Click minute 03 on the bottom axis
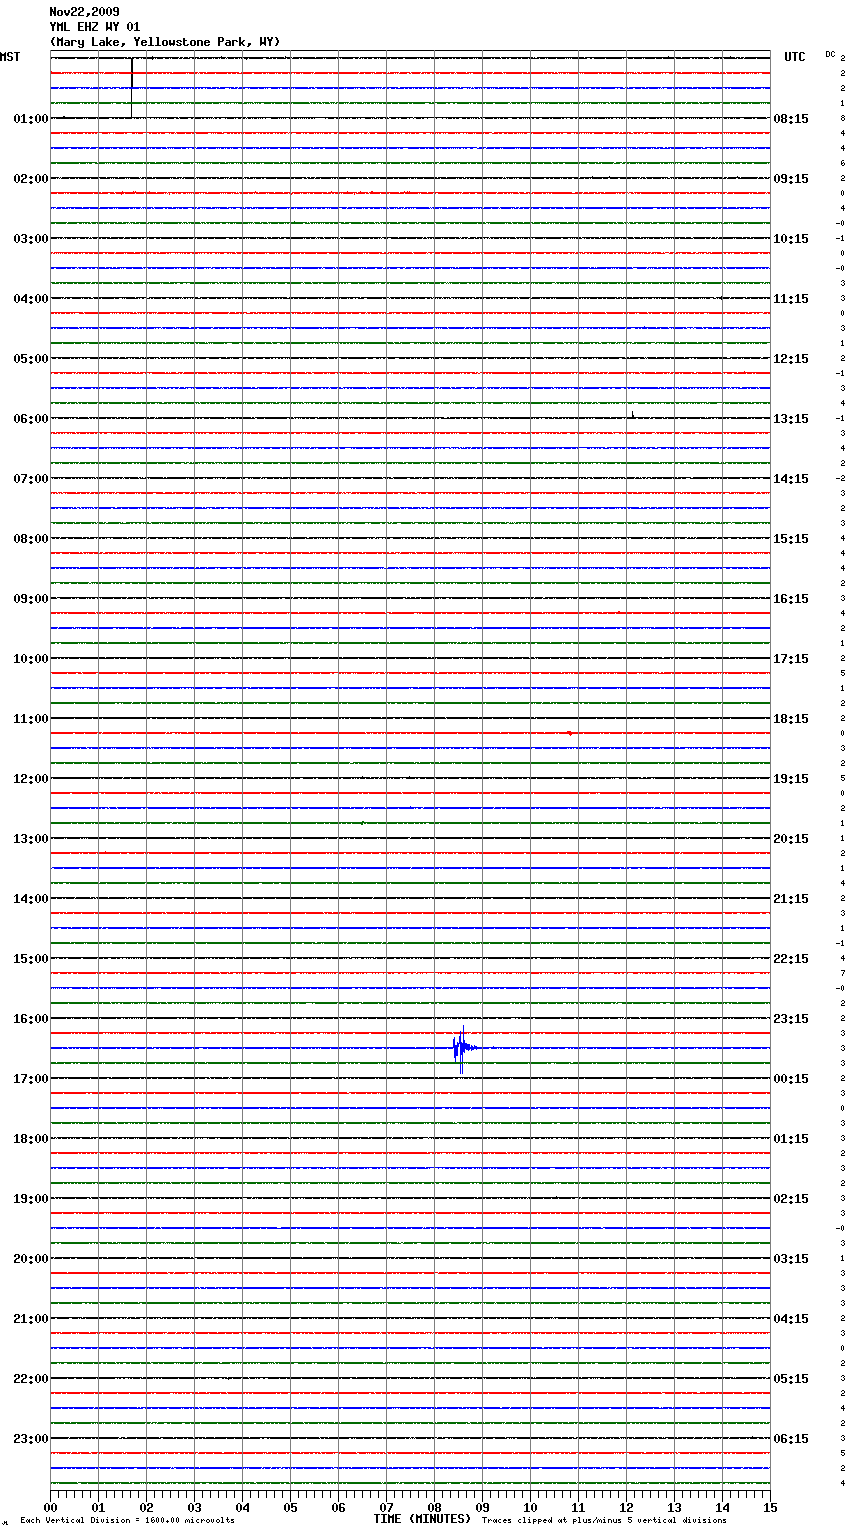850x1534 pixels. (x=194, y=1507)
